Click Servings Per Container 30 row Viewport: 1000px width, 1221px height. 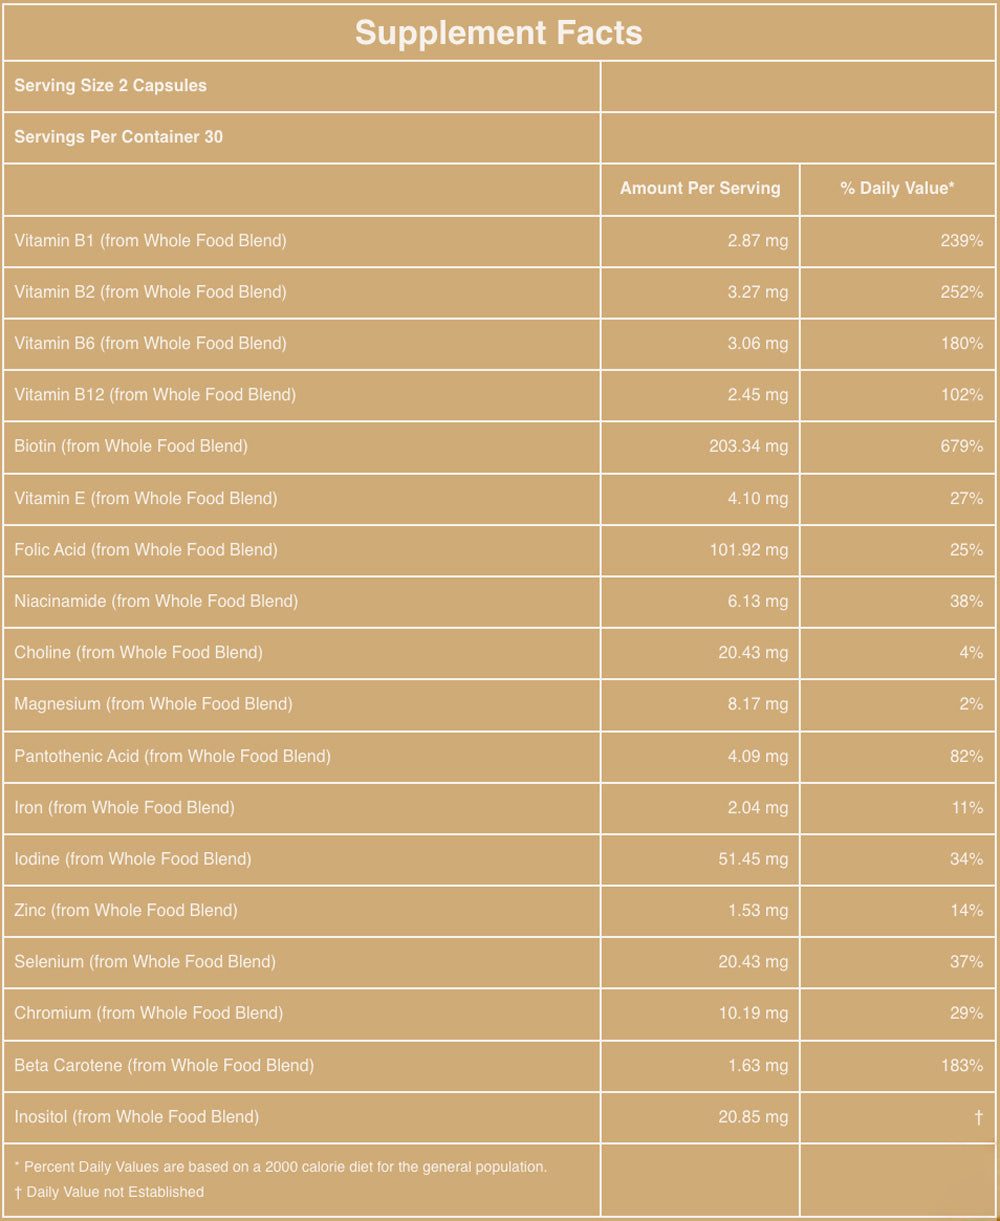[x=119, y=137]
